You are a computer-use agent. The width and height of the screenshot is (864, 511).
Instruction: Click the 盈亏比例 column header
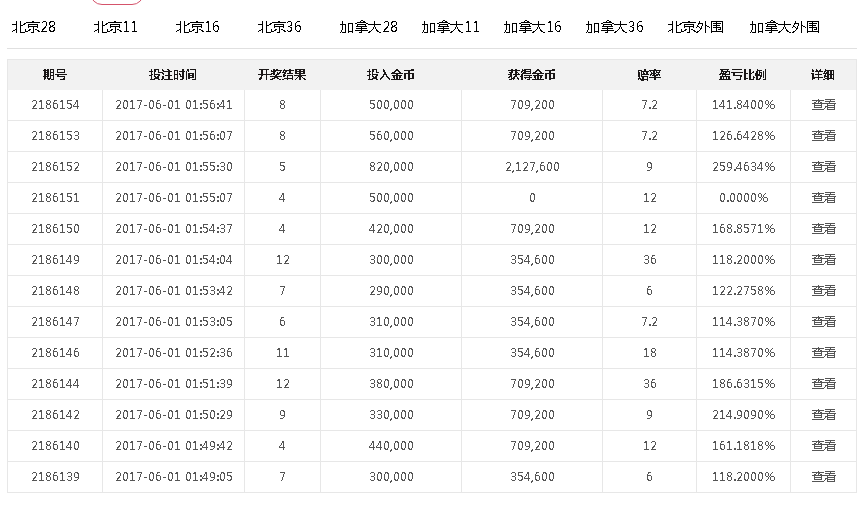point(742,75)
